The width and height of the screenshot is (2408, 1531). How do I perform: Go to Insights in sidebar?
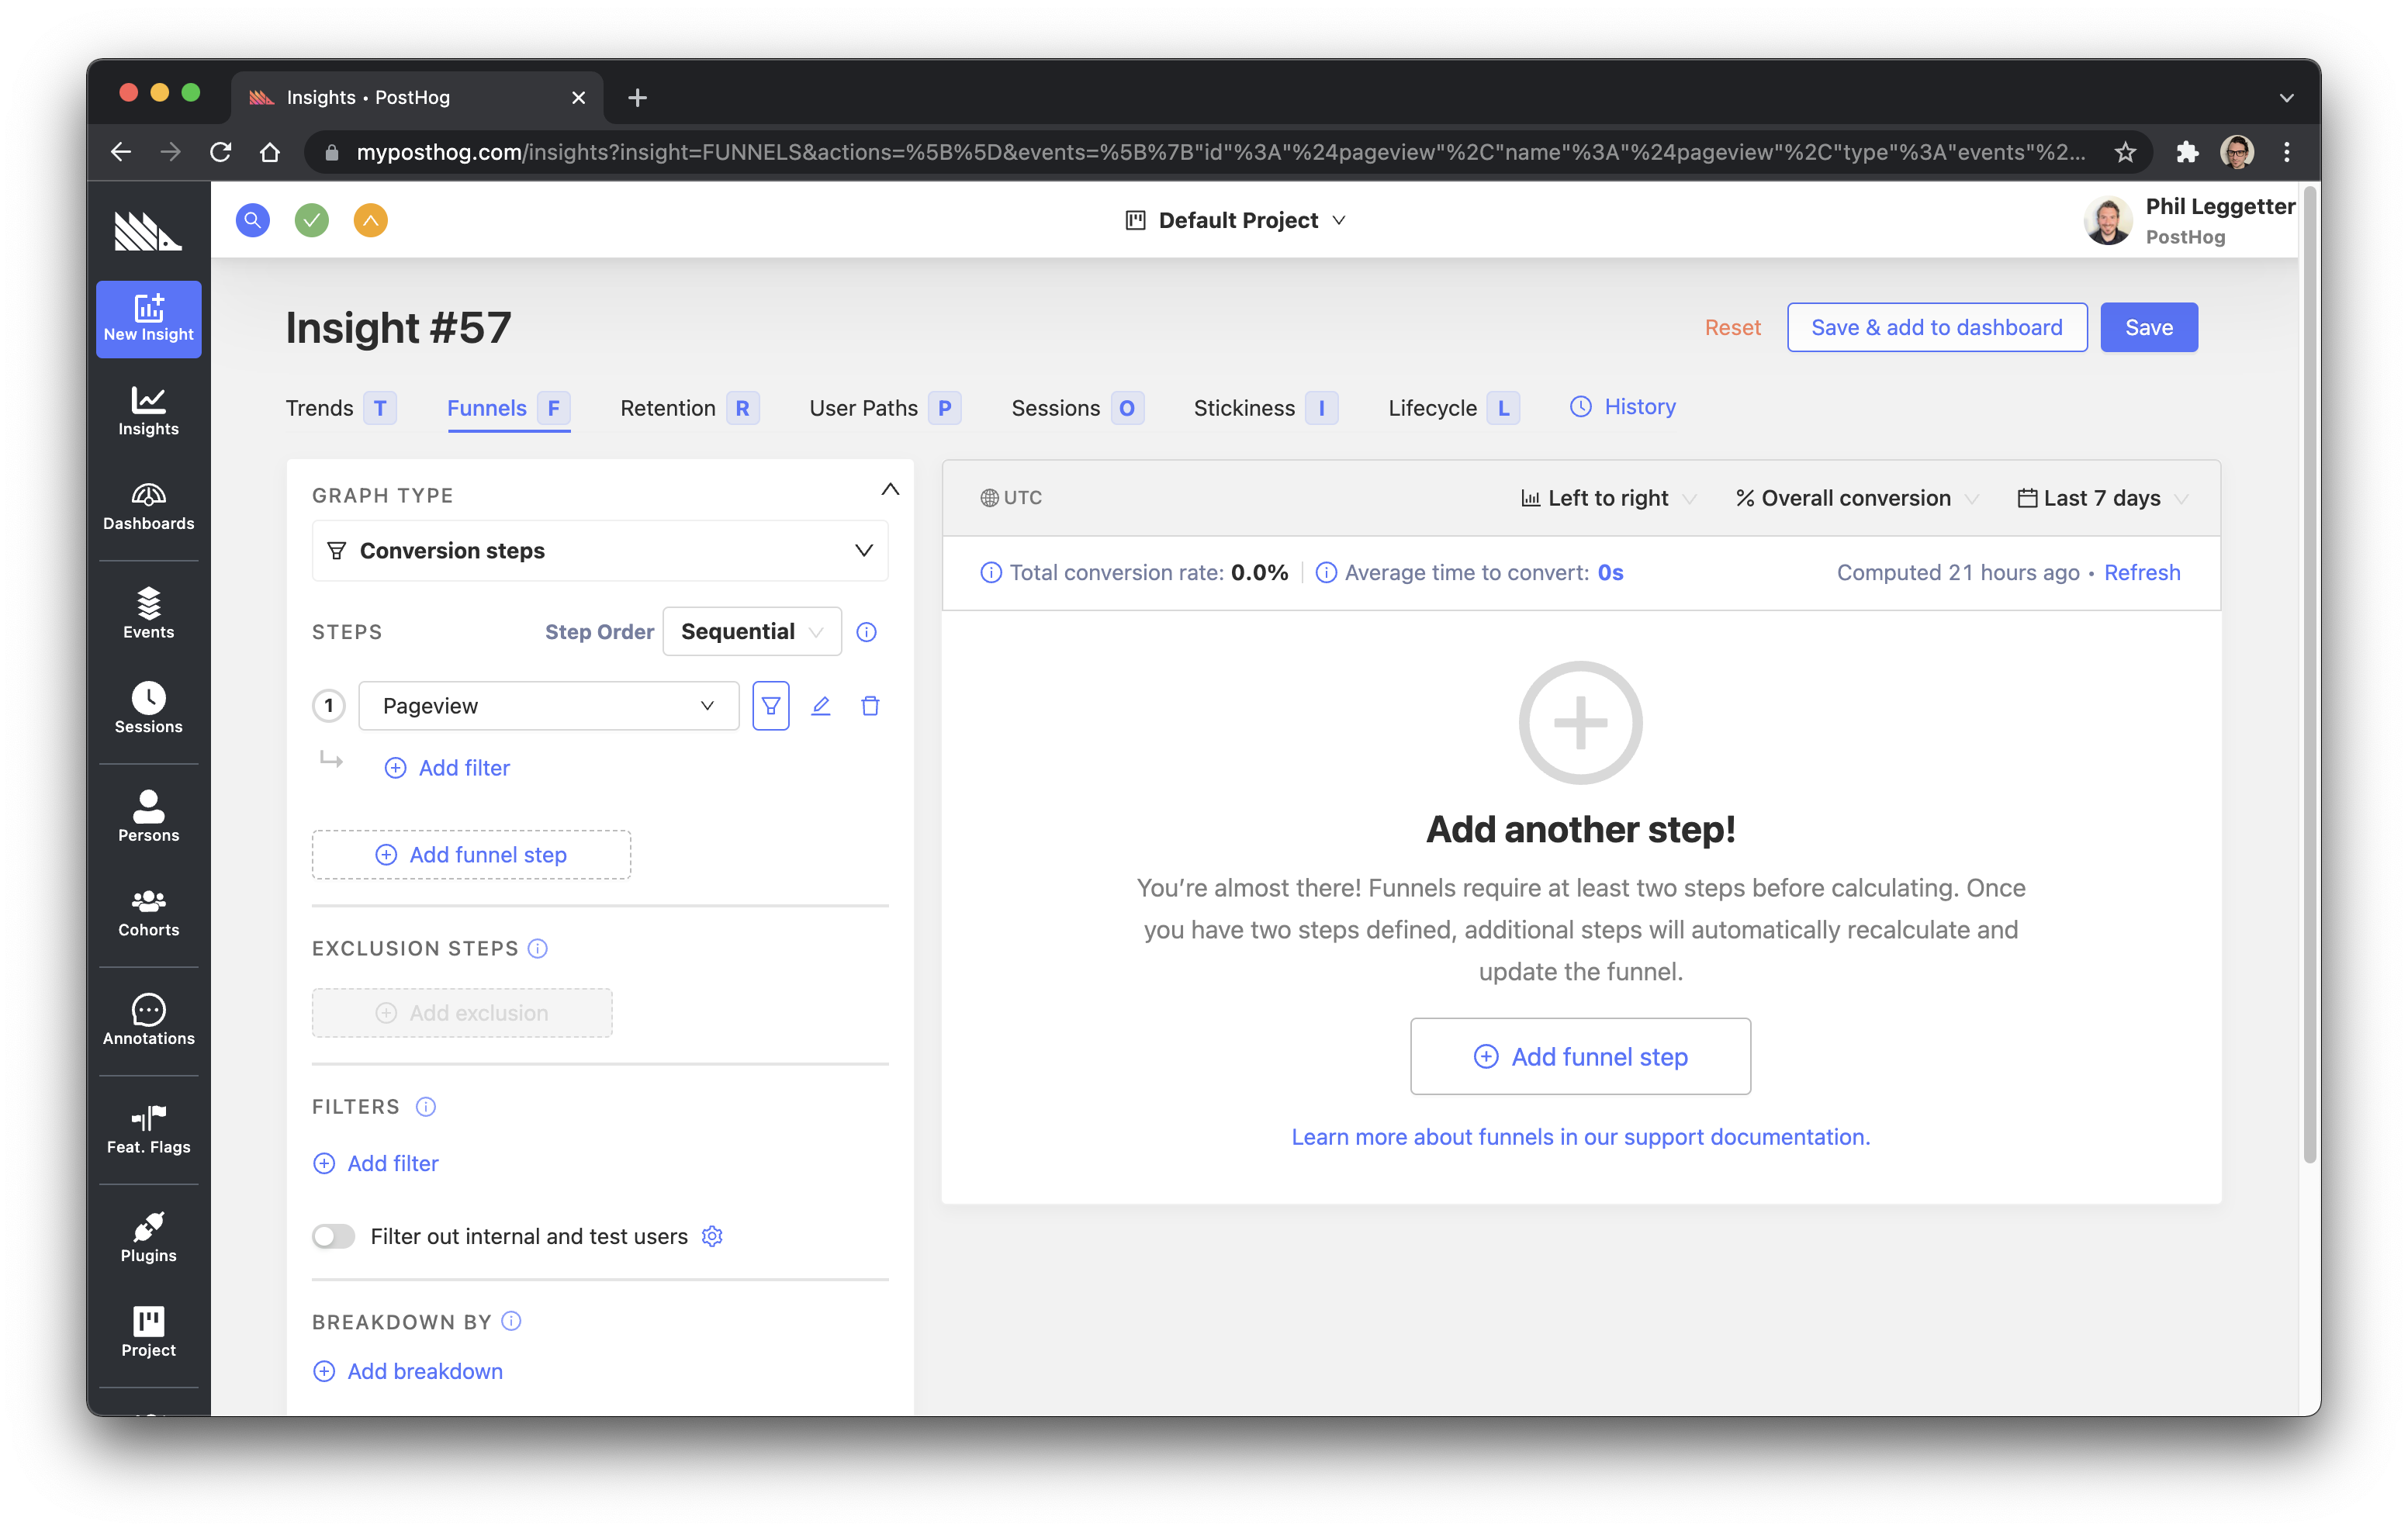pos(148,411)
